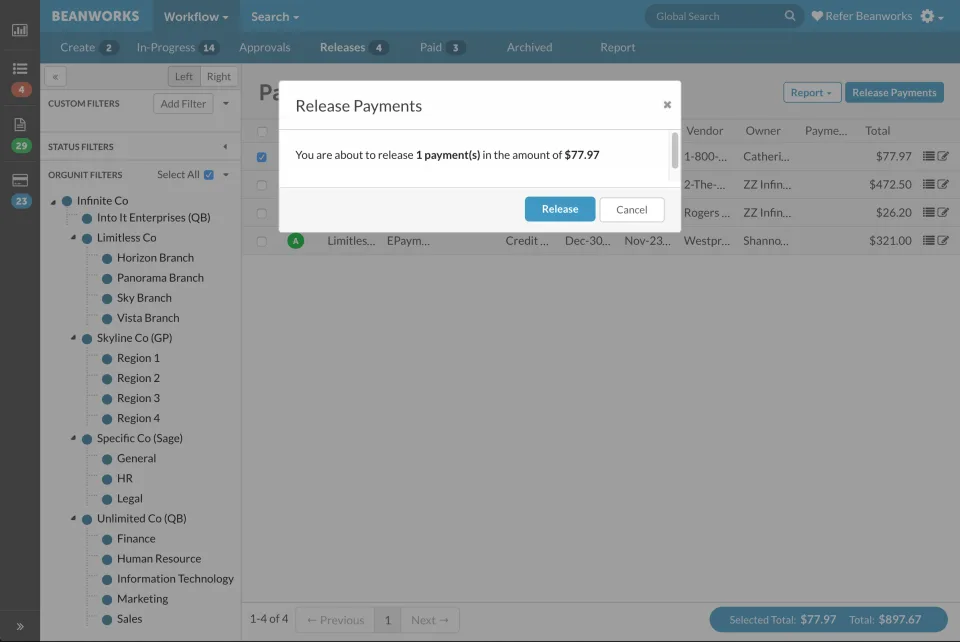The height and width of the screenshot is (642, 960).
Task: Collapse filter panel with double arrow button
Action: [55, 77]
